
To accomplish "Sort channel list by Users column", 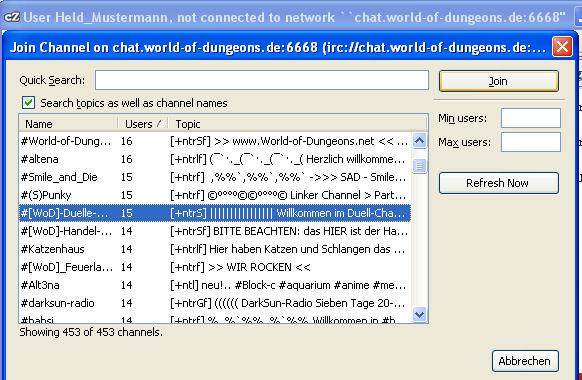I will point(143,124).
